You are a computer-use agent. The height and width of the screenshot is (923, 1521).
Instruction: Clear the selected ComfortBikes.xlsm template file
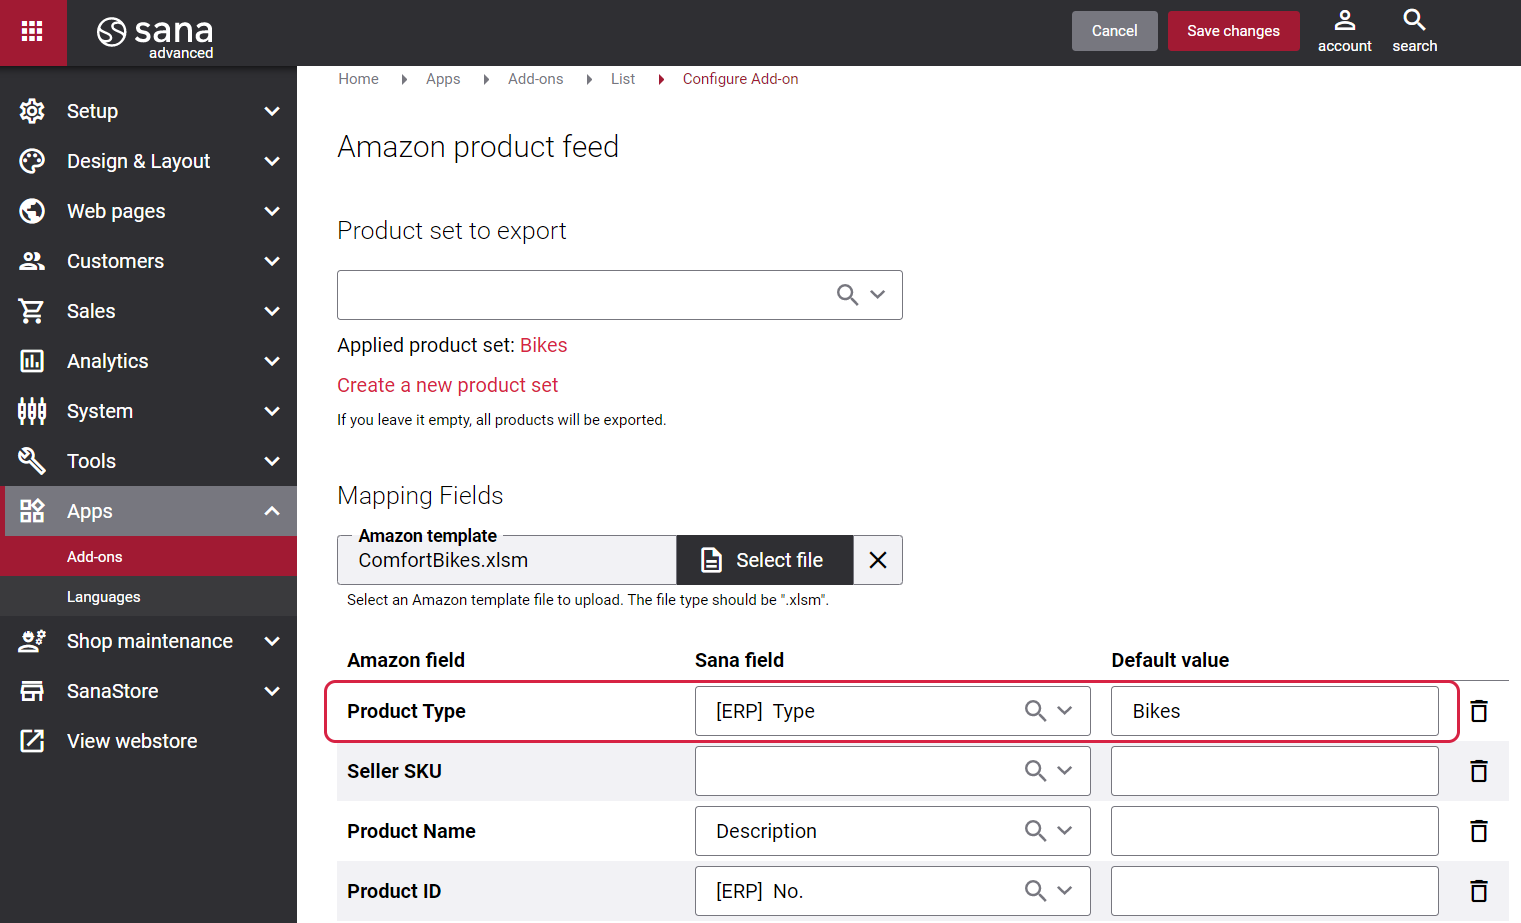[x=878, y=560]
